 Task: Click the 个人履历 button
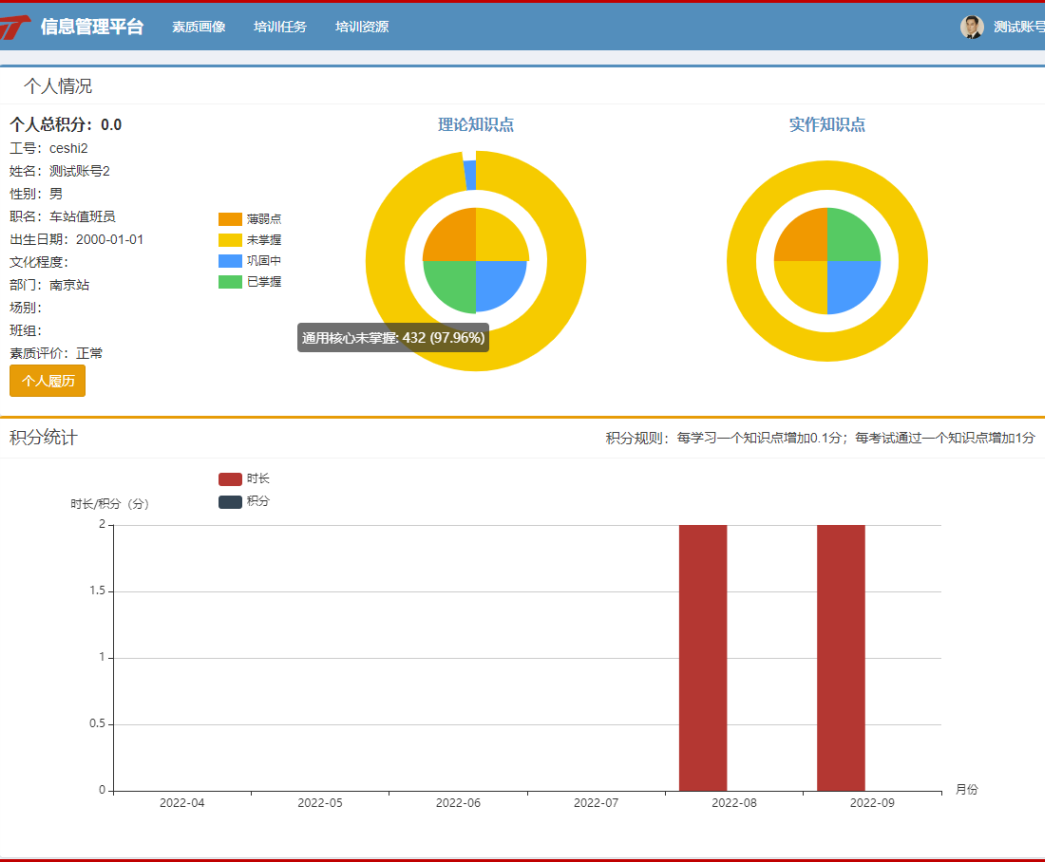pos(47,381)
